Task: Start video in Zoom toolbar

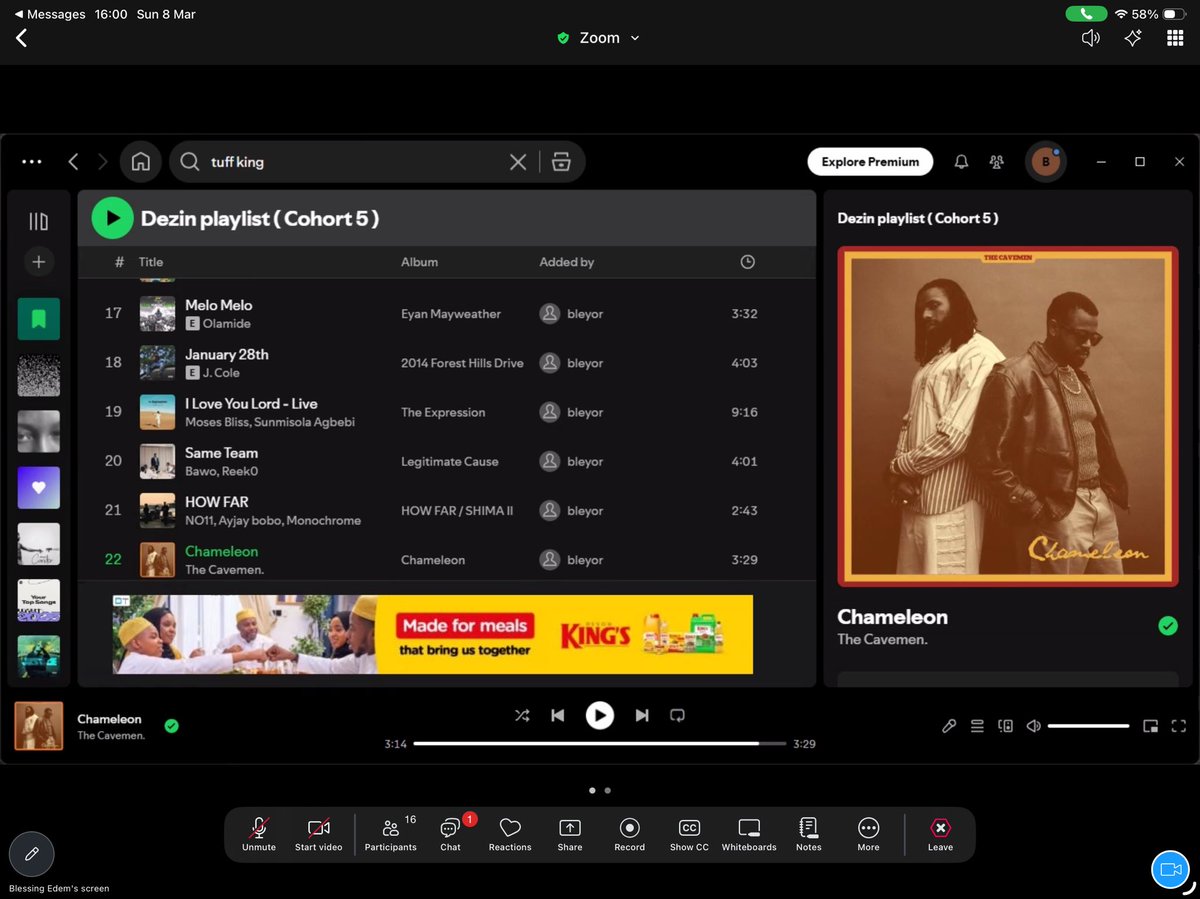Action: (x=319, y=834)
